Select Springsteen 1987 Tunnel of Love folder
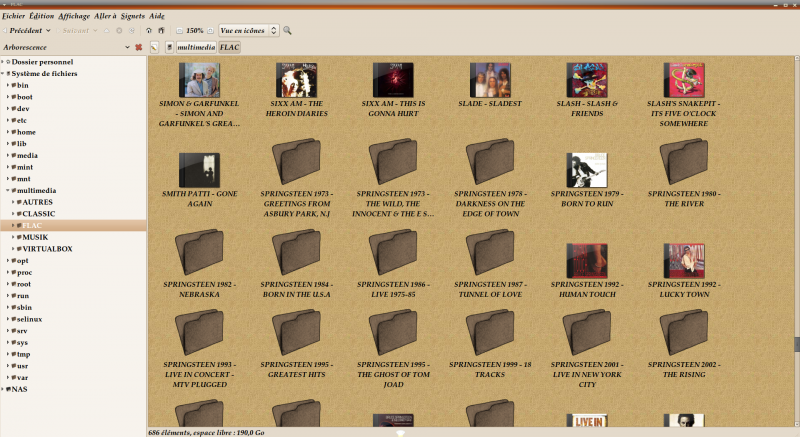Screen dimensions: 800x437 click(490, 252)
